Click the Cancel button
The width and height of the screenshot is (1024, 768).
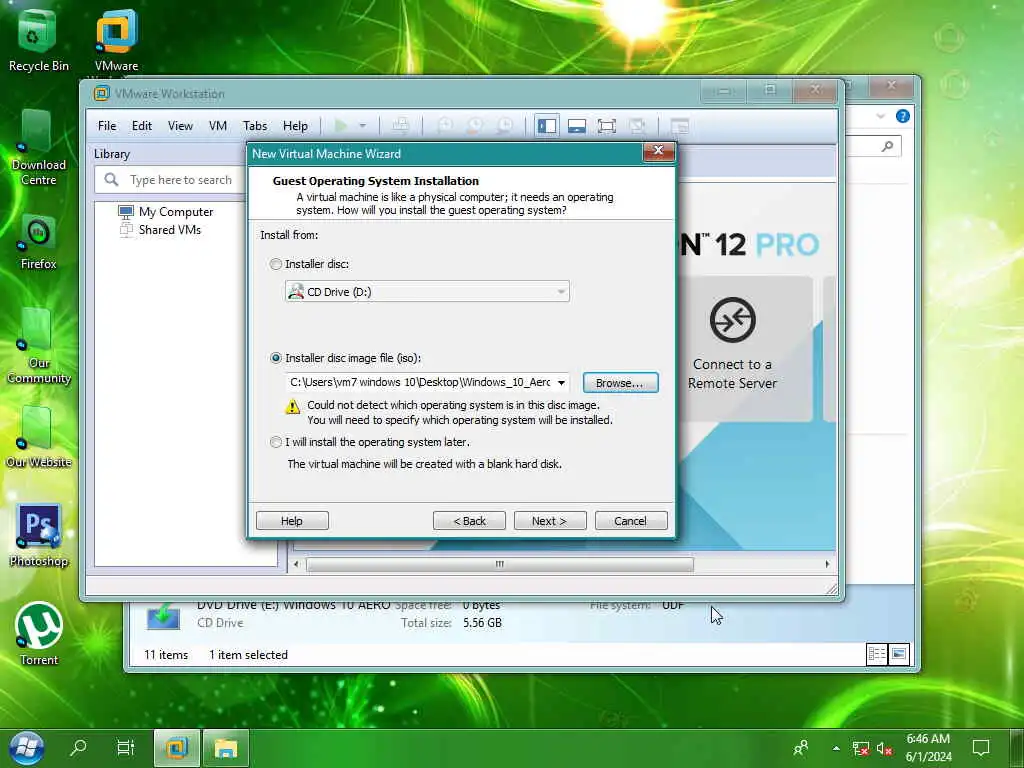tap(631, 520)
